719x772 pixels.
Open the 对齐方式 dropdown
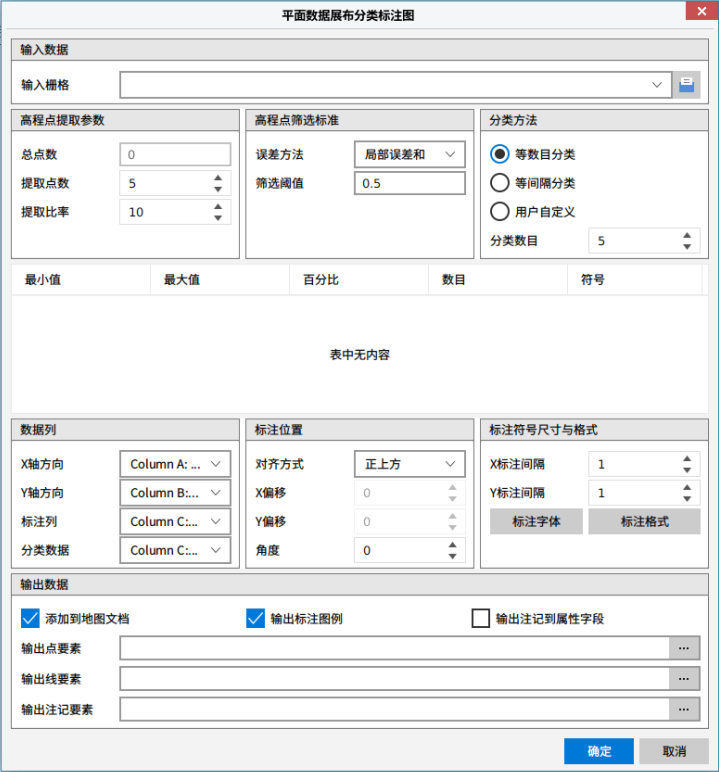click(451, 464)
